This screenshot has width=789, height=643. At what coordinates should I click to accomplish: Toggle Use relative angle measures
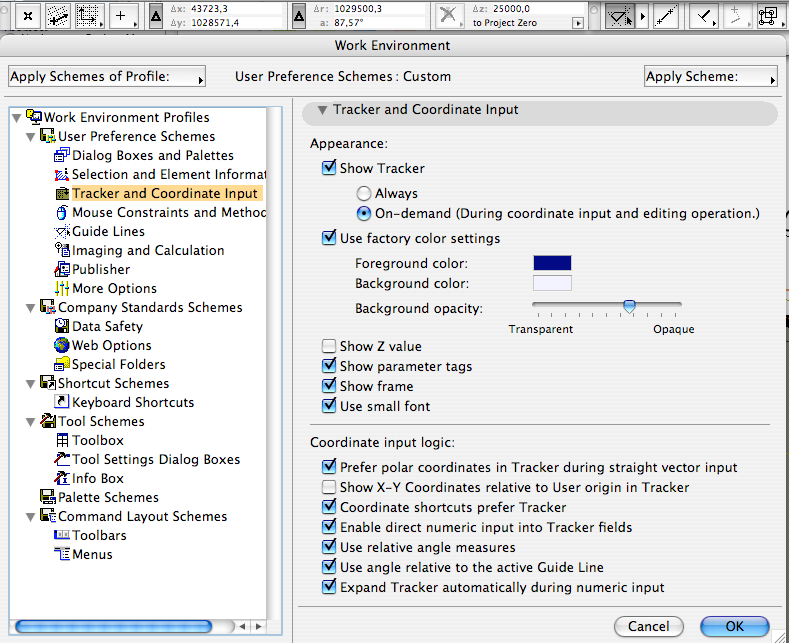(x=329, y=546)
